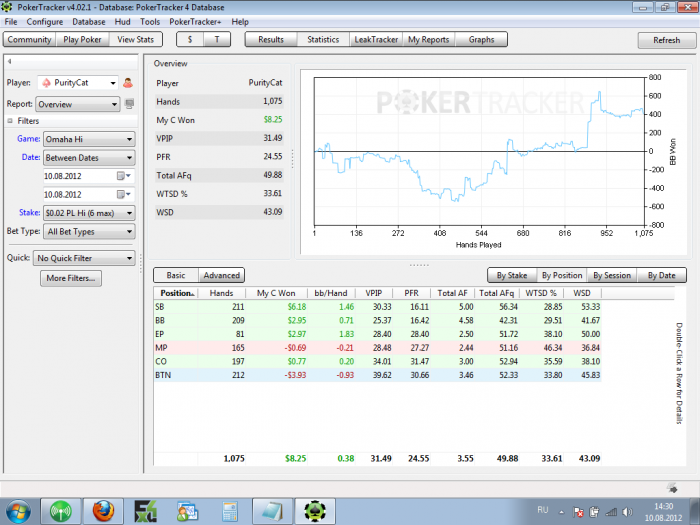Group report By Stake
Viewport: 700px width, 525px height.
tap(512, 275)
